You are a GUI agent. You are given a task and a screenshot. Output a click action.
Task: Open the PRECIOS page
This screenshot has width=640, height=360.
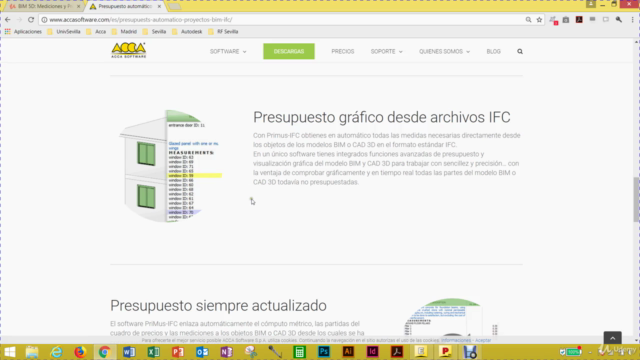point(342,51)
